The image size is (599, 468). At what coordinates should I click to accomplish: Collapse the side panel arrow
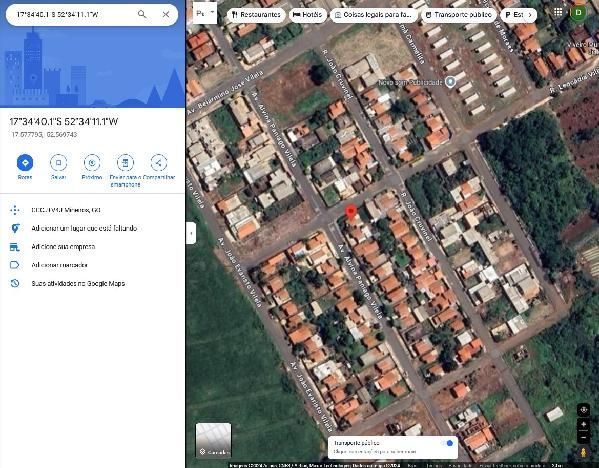pos(191,233)
